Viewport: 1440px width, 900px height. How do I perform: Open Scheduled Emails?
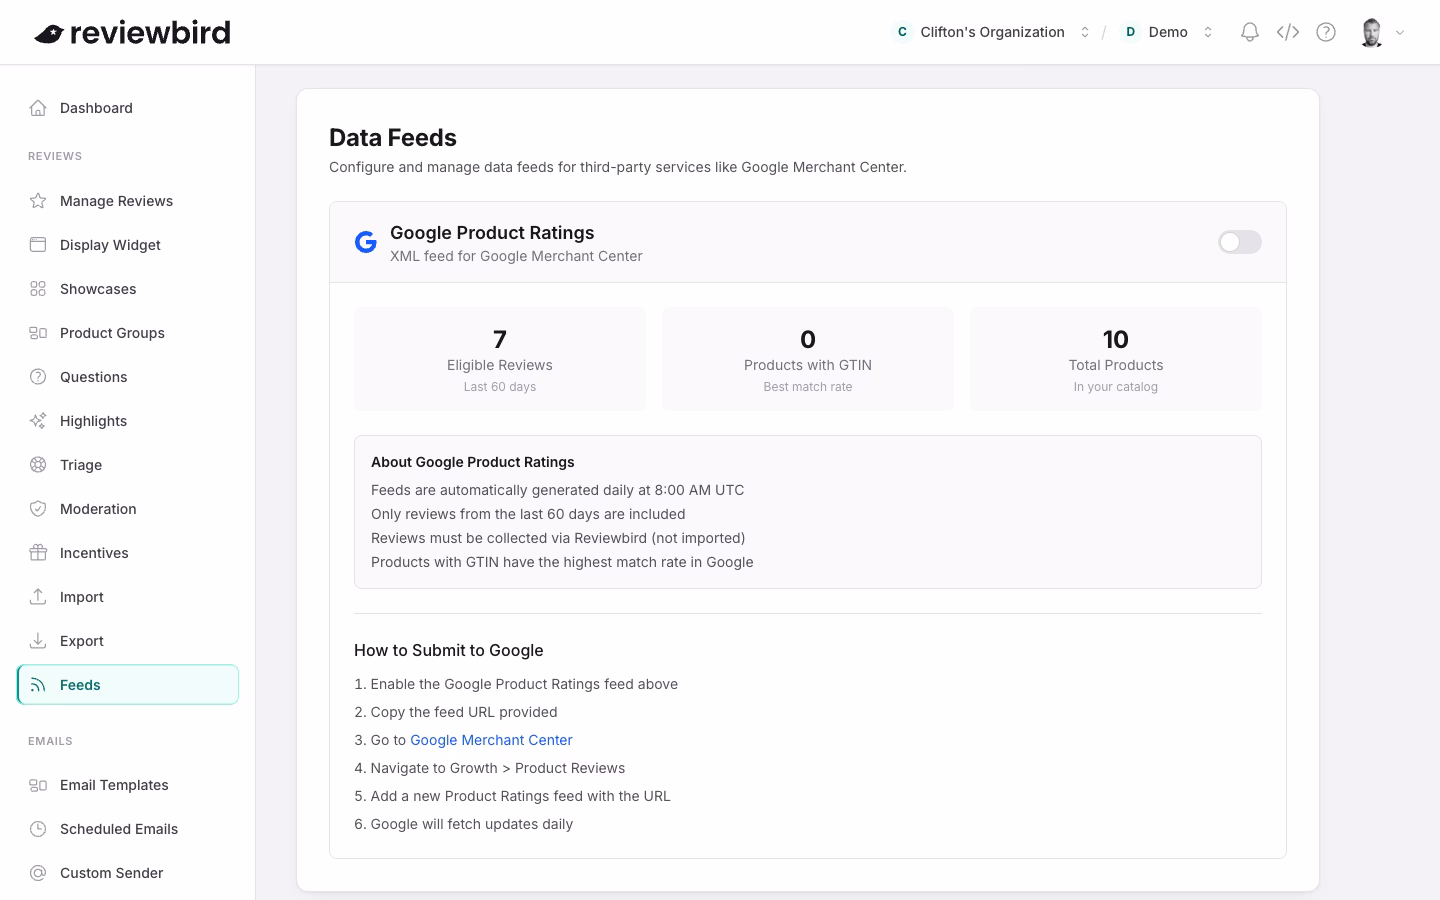(128, 829)
